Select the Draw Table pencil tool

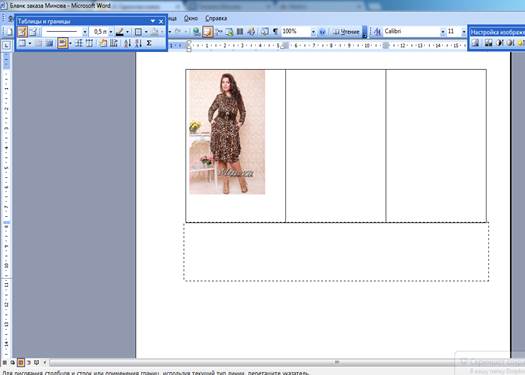pos(22,32)
